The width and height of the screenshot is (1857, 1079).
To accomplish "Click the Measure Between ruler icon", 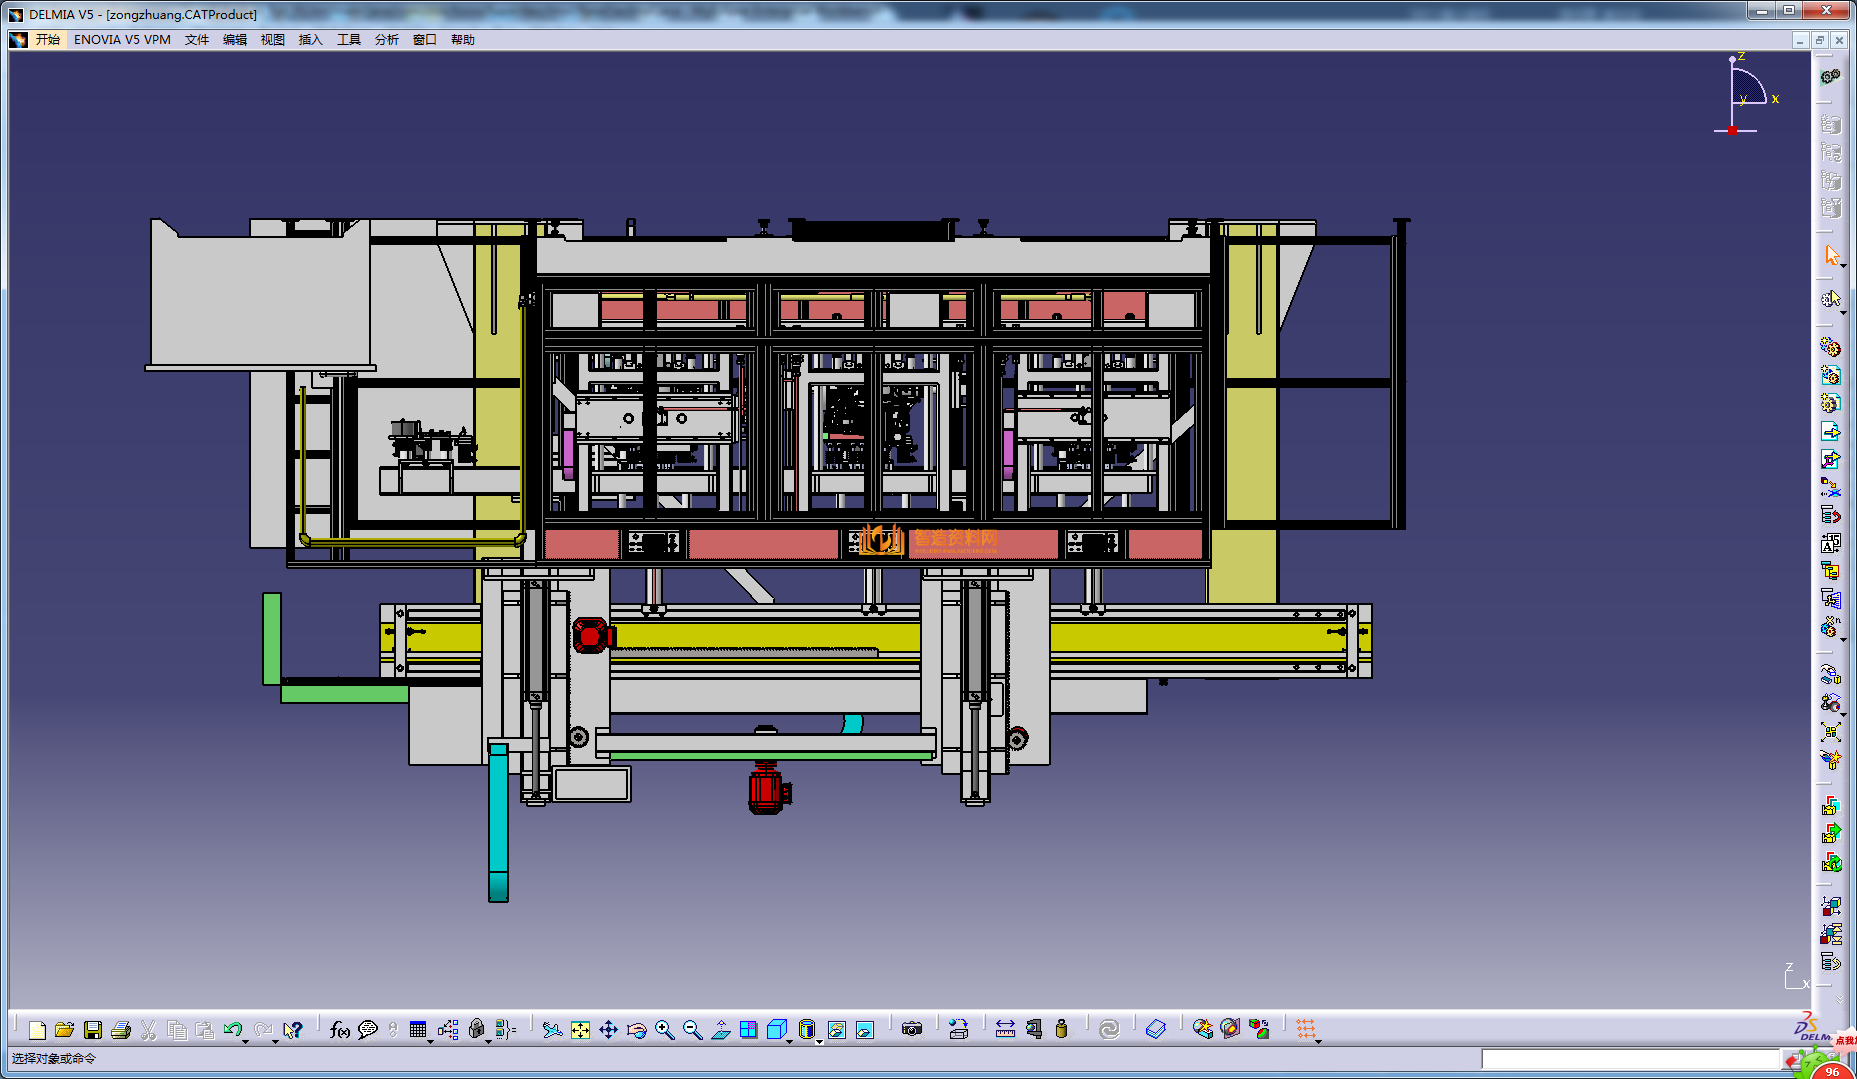I will coord(1005,1029).
